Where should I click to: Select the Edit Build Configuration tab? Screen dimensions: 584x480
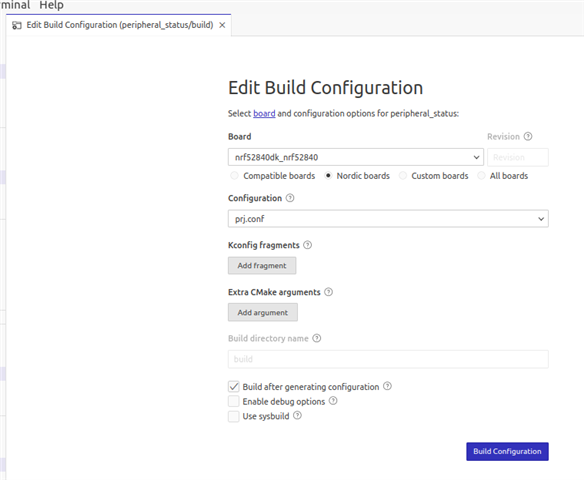point(118,25)
